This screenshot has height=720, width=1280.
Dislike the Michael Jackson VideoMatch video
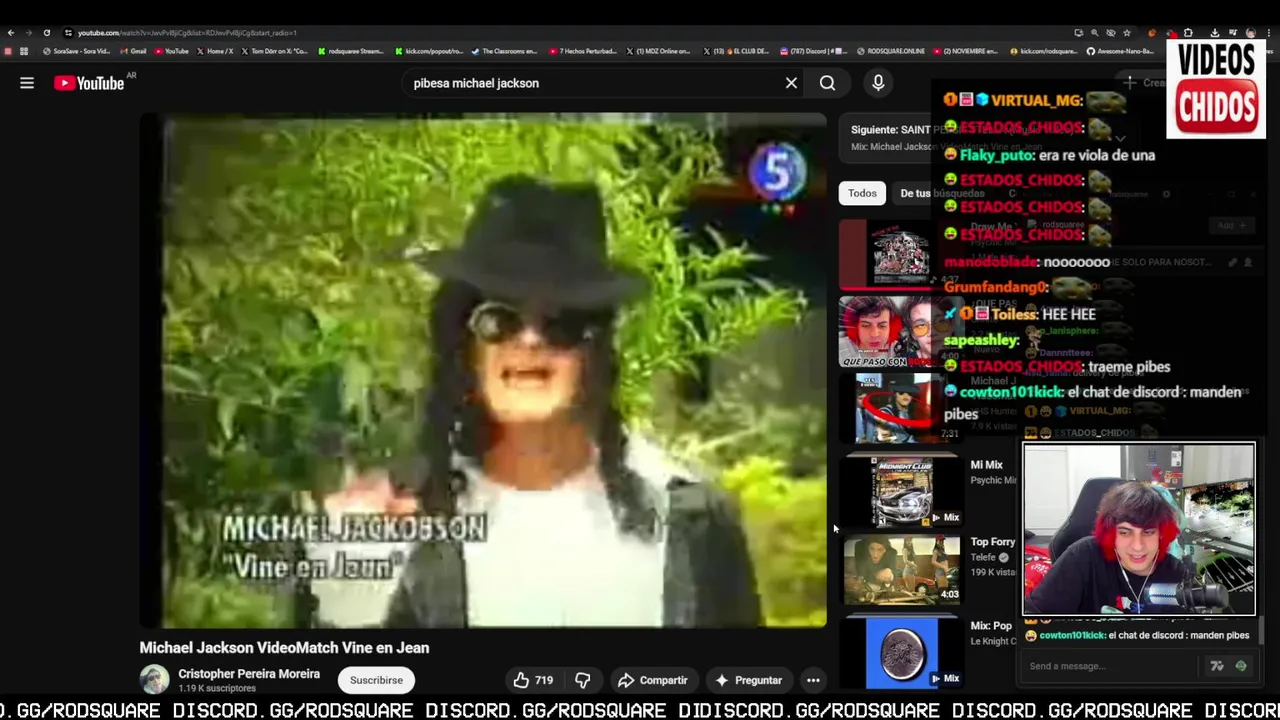click(583, 680)
